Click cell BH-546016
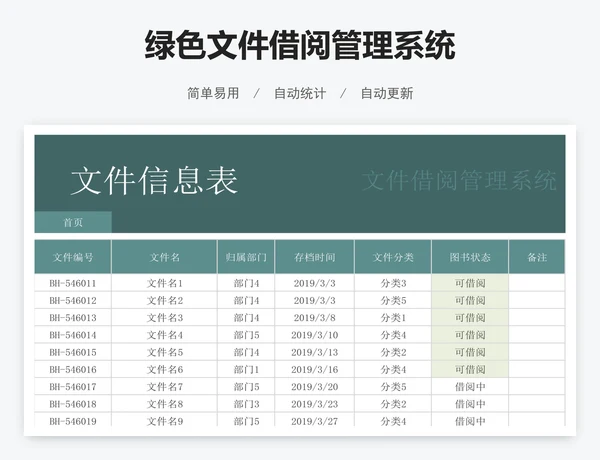The height and width of the screenshot is (460, 600). coord(73,369)
